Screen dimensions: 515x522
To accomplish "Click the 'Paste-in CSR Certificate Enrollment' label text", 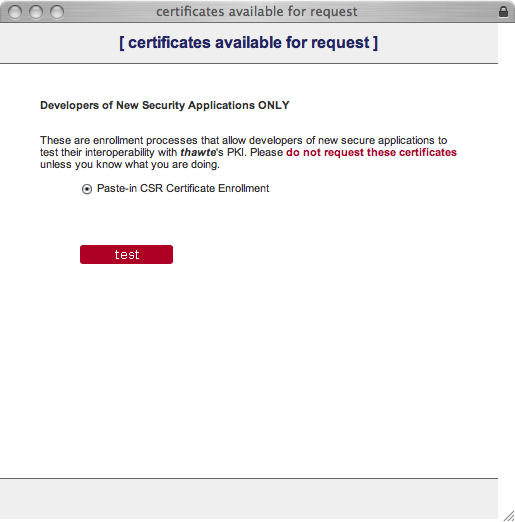I will (183, 188).
